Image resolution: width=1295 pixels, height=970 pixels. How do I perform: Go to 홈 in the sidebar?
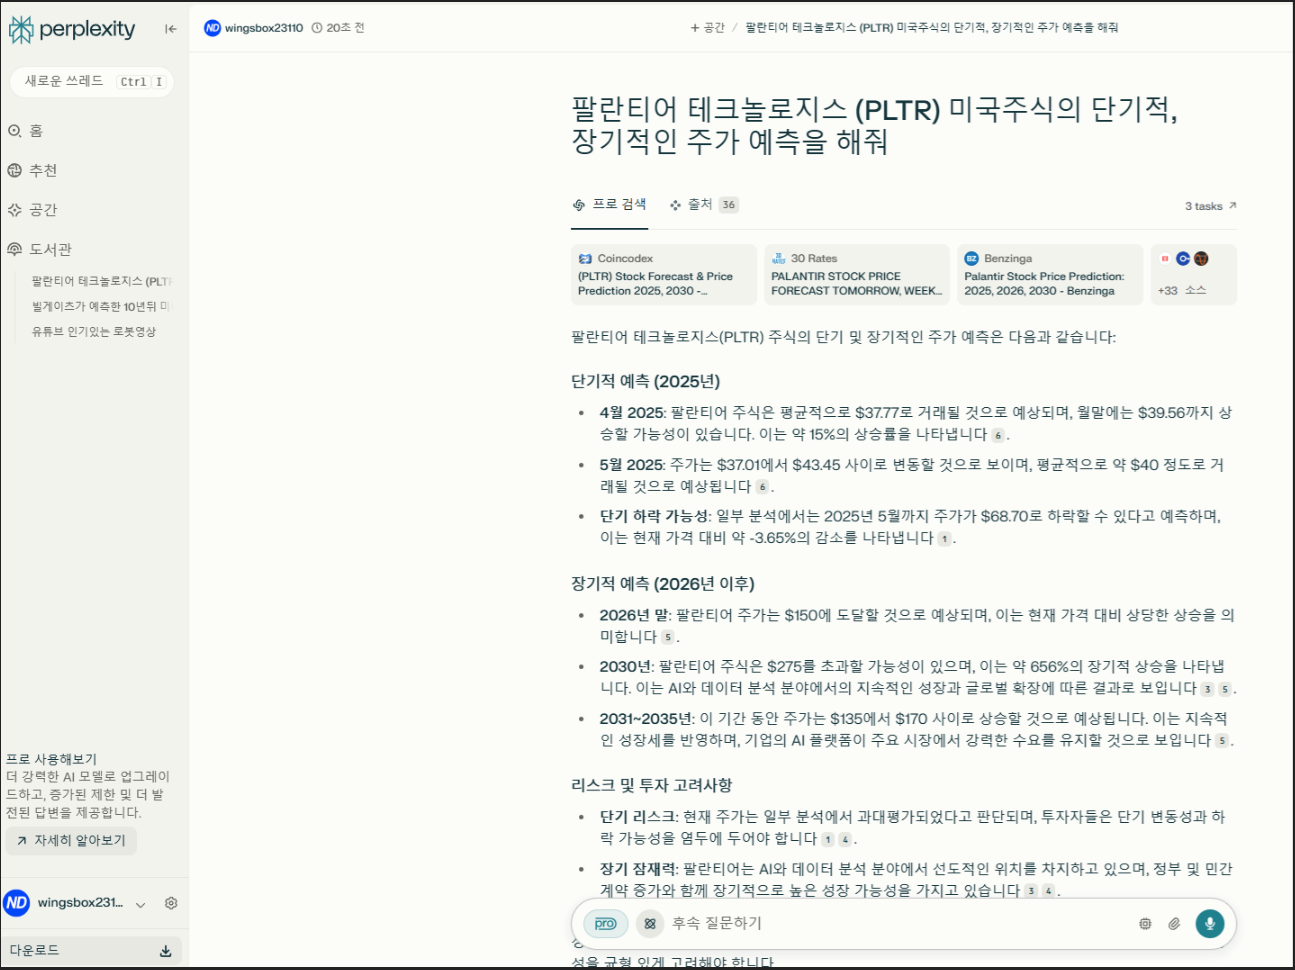click(x=25, y=131)
